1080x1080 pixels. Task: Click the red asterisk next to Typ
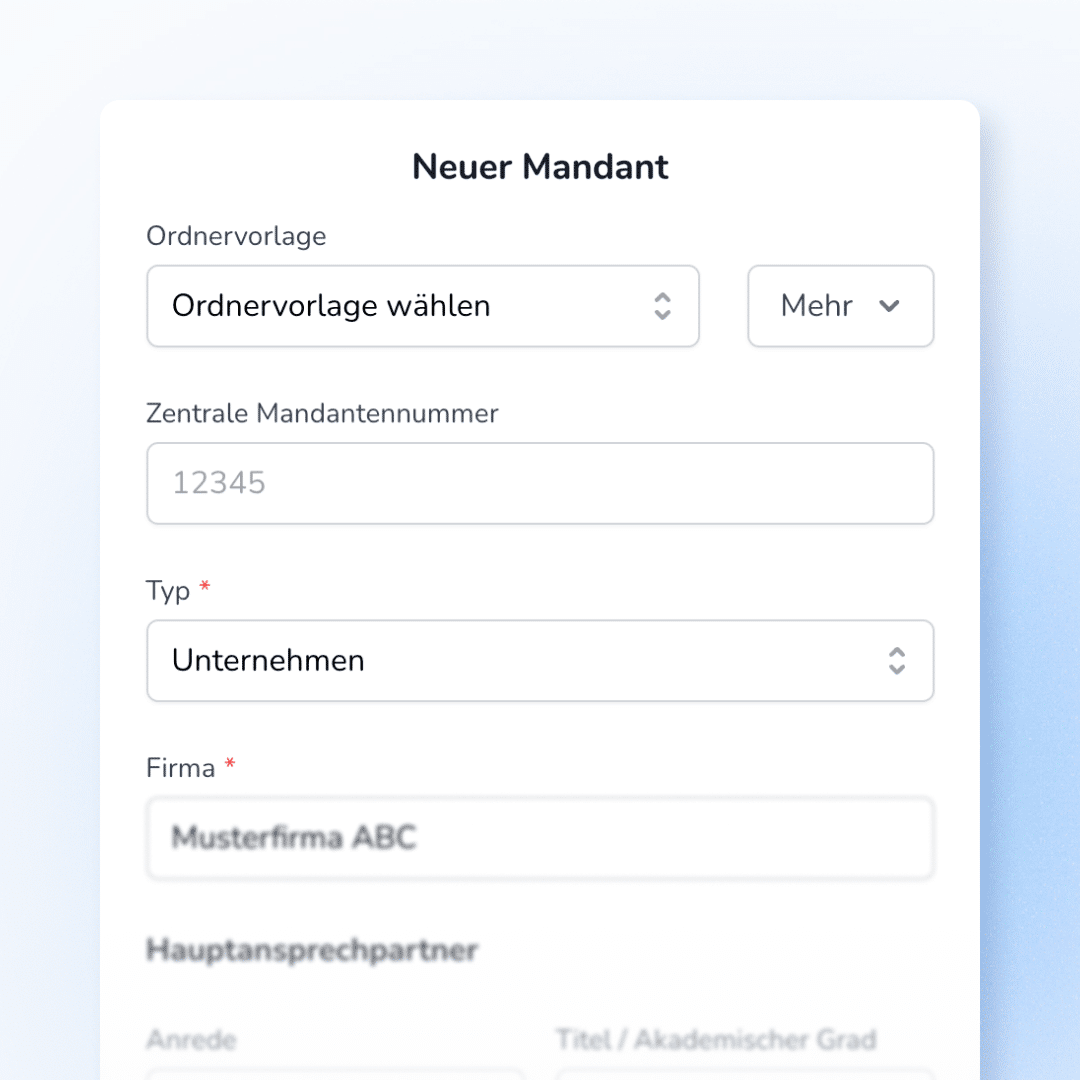(x=205, y=588)
